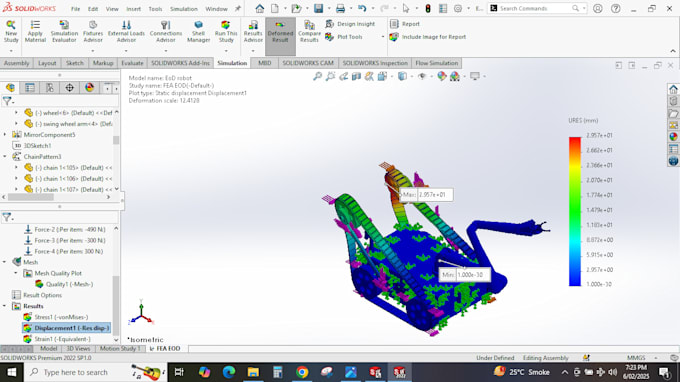
Task: Select the DimXpertManager tab
Action: [x=69, y=88]
